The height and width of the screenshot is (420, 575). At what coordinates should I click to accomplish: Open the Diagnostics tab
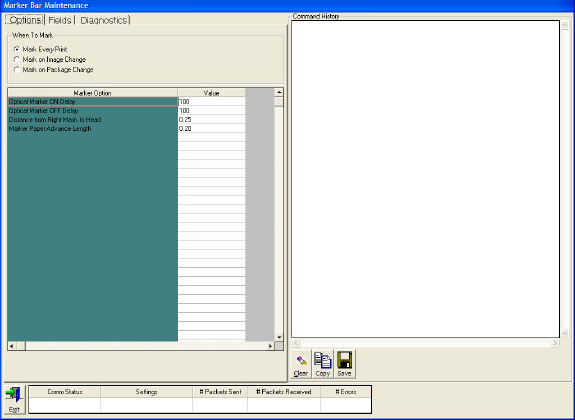[x=103, y=20]
